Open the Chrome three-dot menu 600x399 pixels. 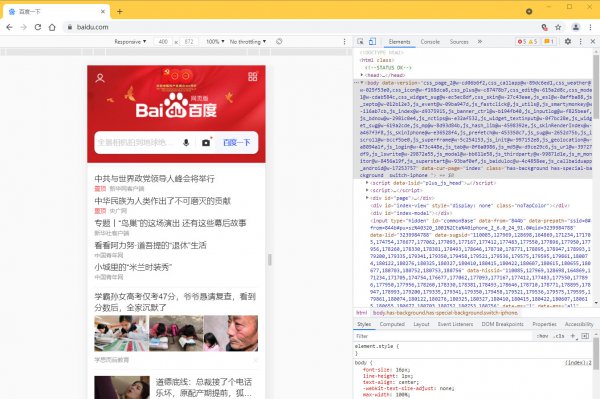[x=590, y=27]
